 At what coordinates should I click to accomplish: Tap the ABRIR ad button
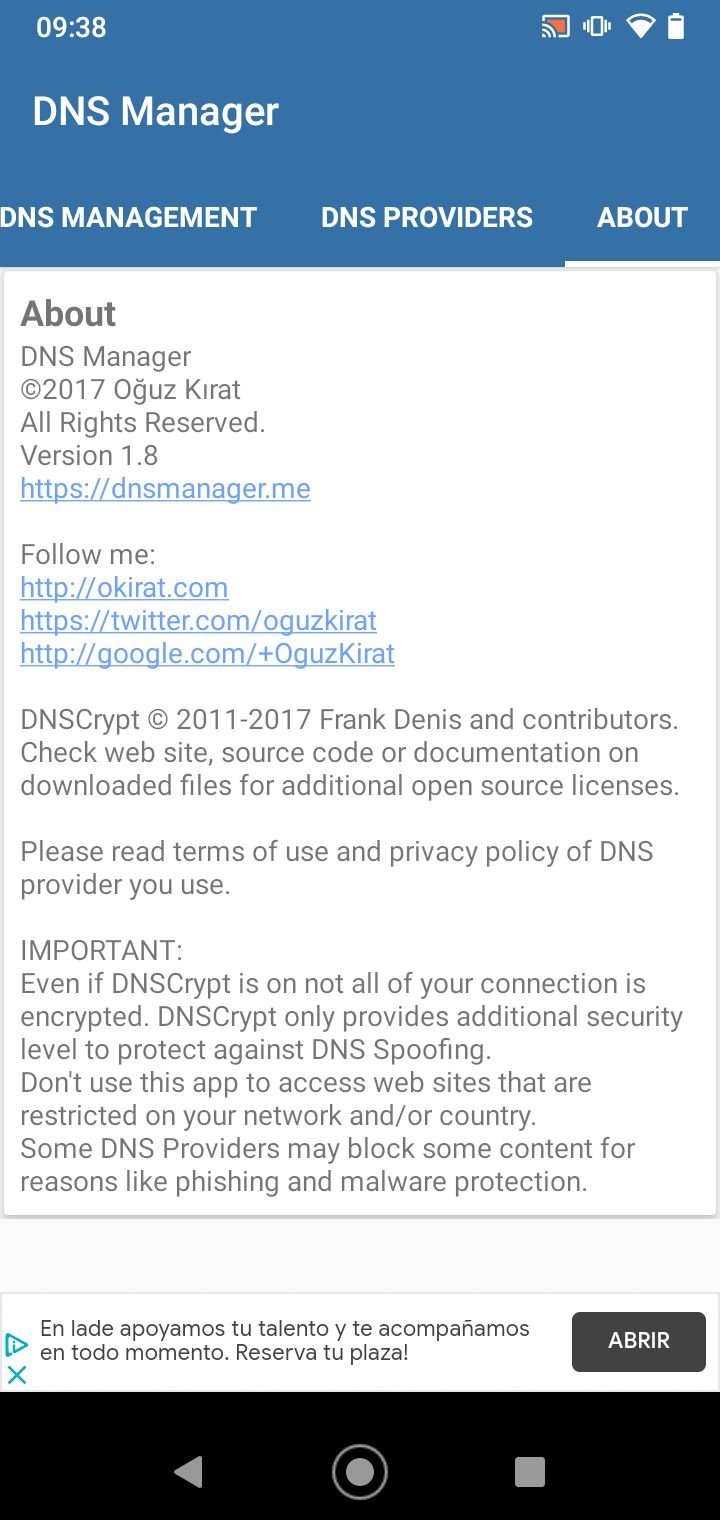[x=639, y=1341]
